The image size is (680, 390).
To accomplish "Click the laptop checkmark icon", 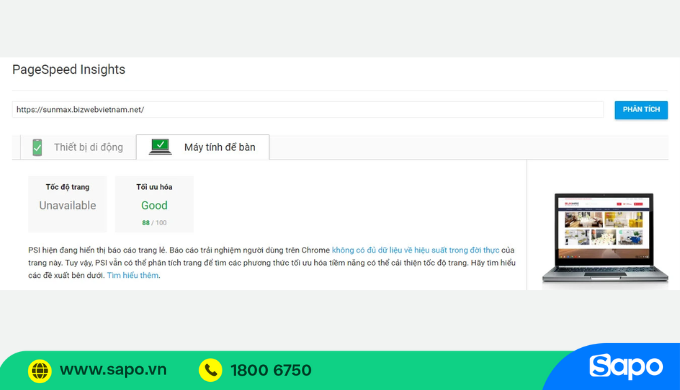I will (x=160, y=147).
